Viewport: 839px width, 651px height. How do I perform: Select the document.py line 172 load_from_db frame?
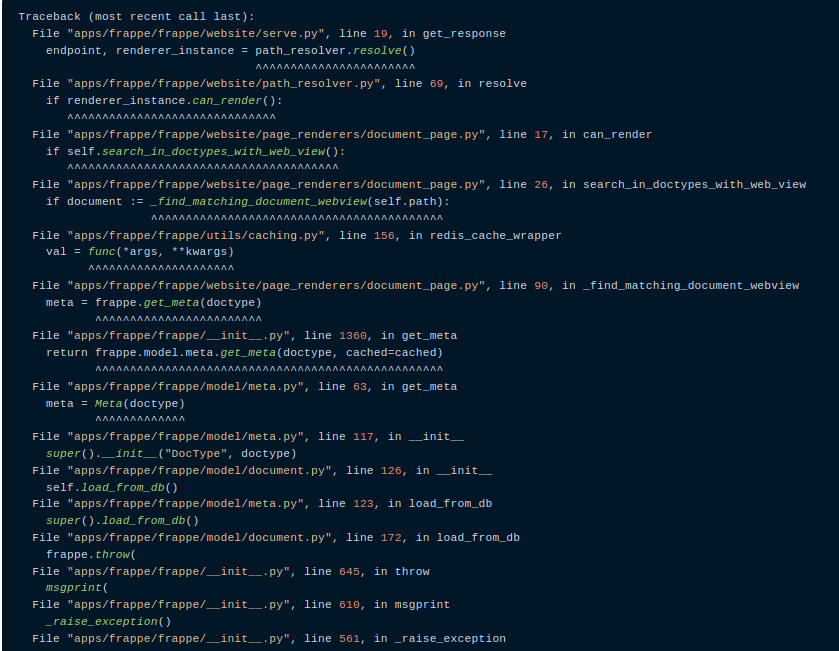click(x=276, y=538)
